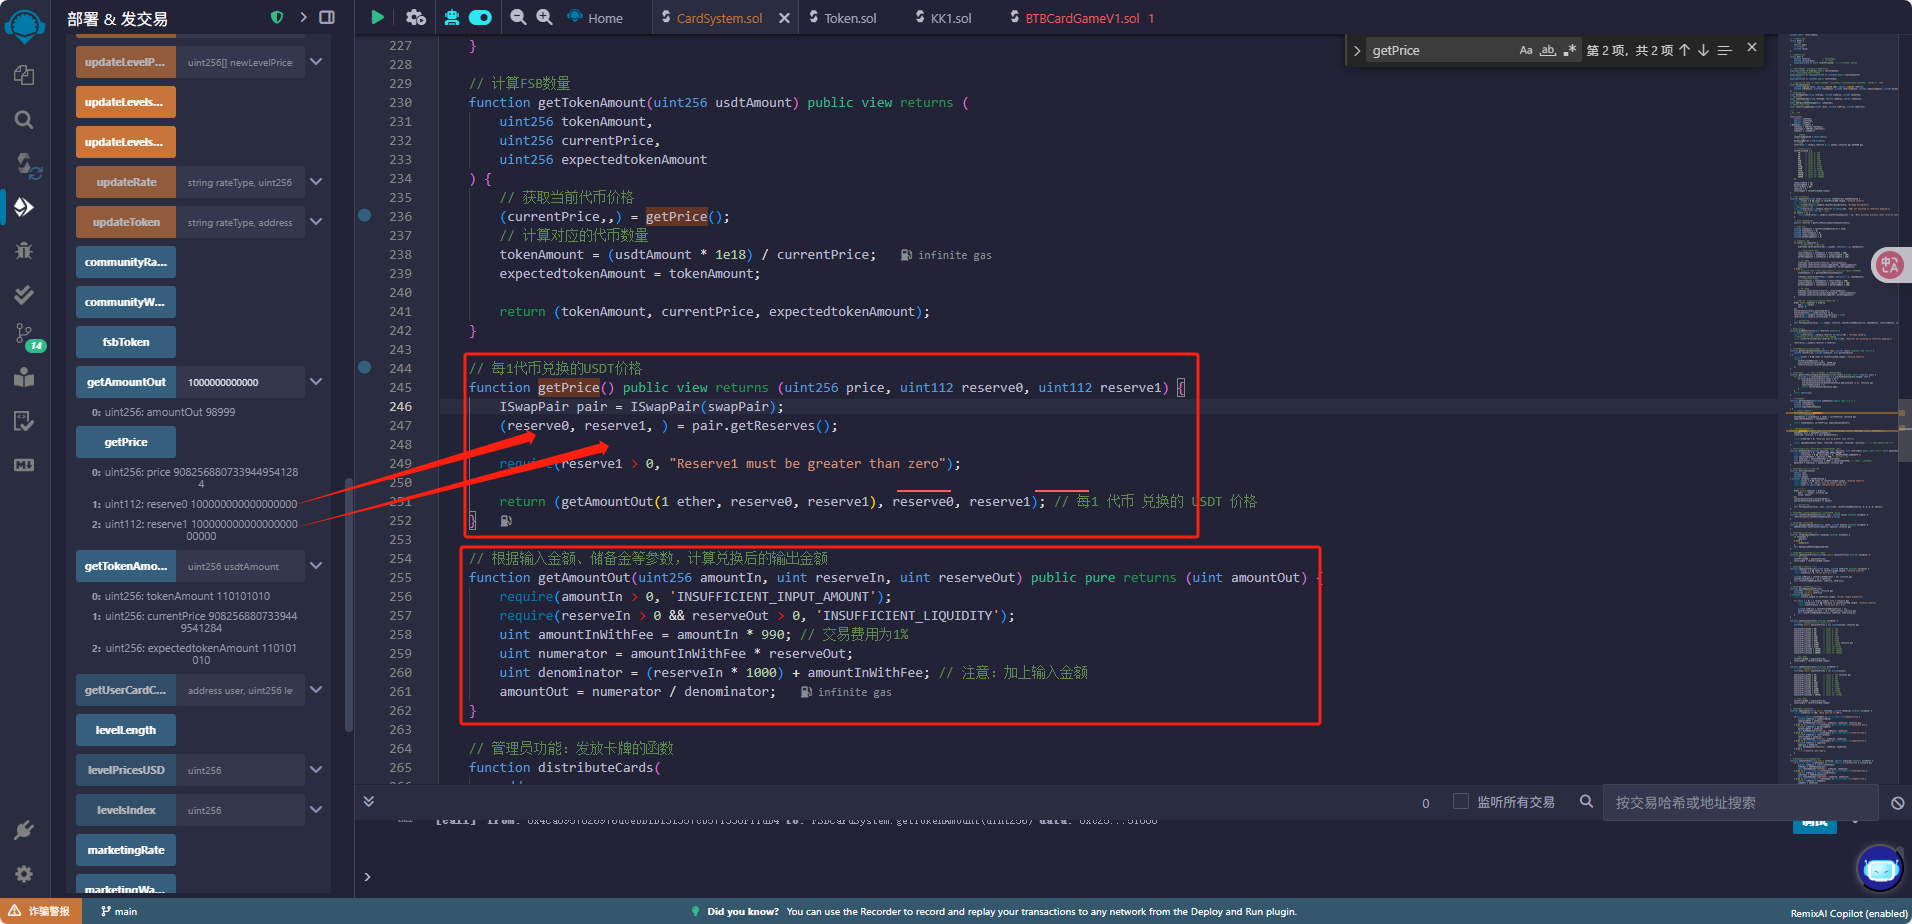1912x924 pixels.
Task: Expand the updateLevelP... function arguments
Action: (x=316, y=62)
